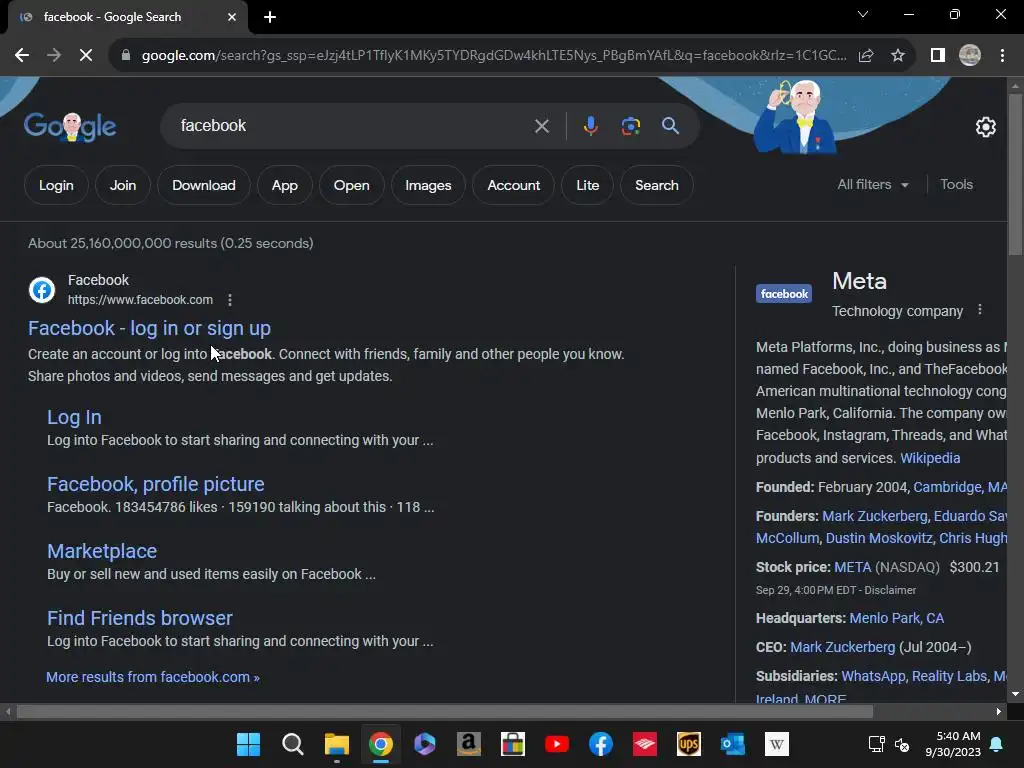The image size is (1024, 768).
Task: Select the Open filter chip
Action: tap(351, 185)
